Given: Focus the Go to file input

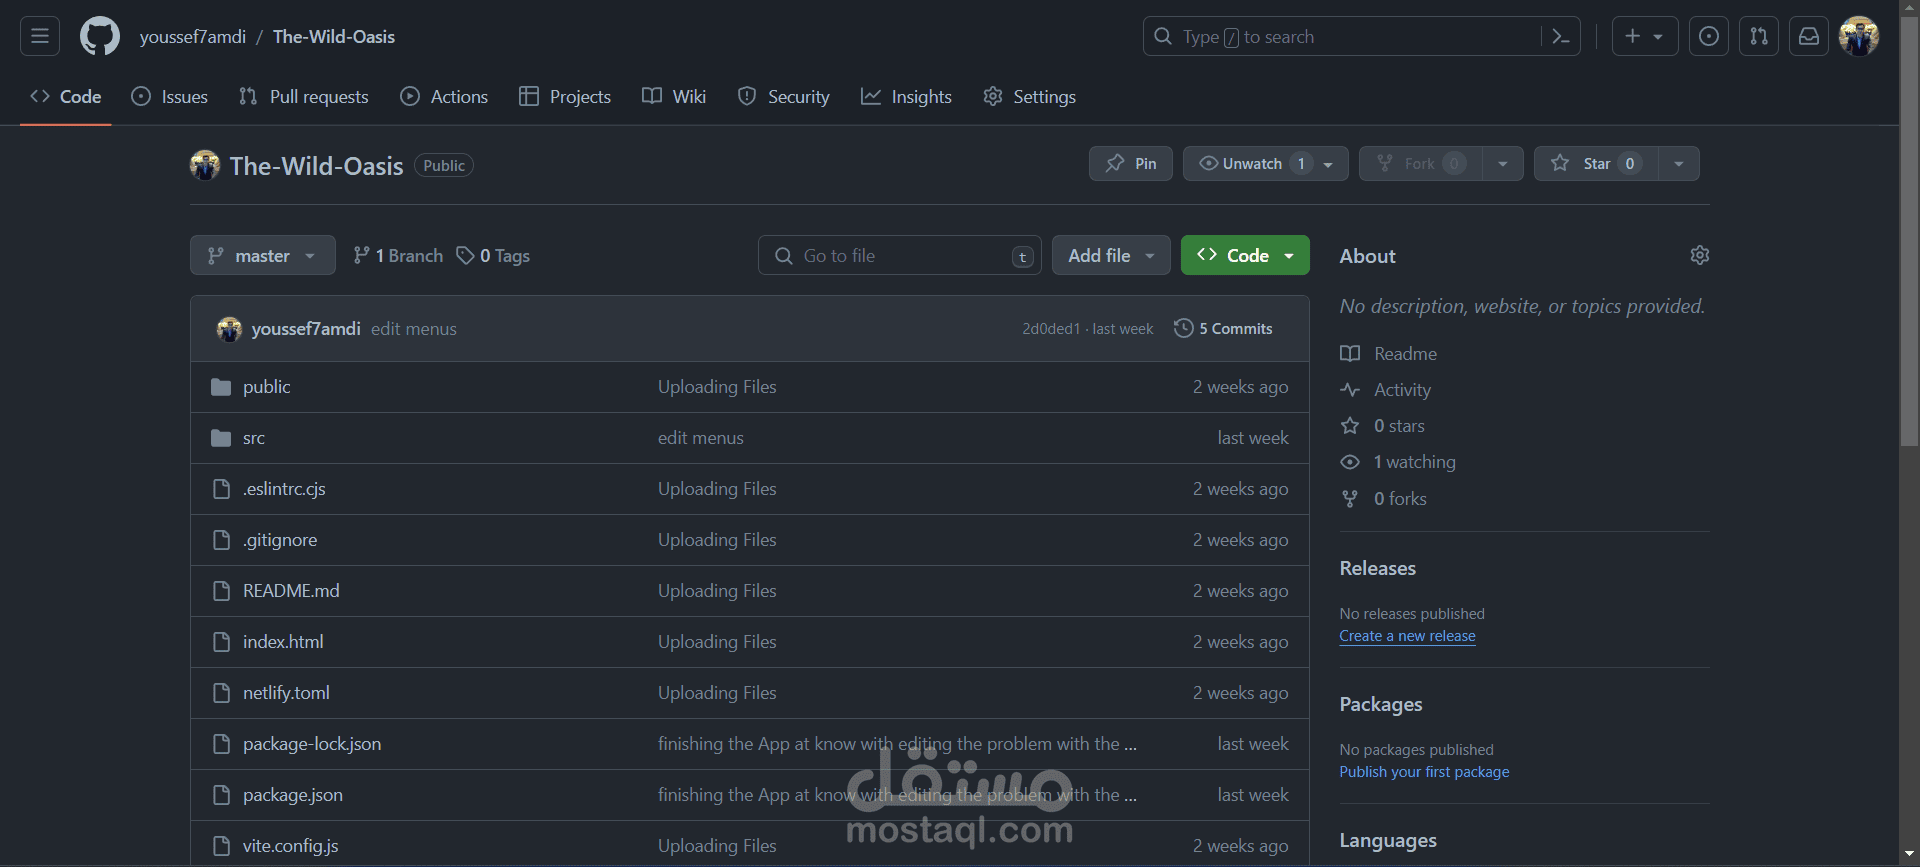Looking at the screenshot, I should 899,255.
